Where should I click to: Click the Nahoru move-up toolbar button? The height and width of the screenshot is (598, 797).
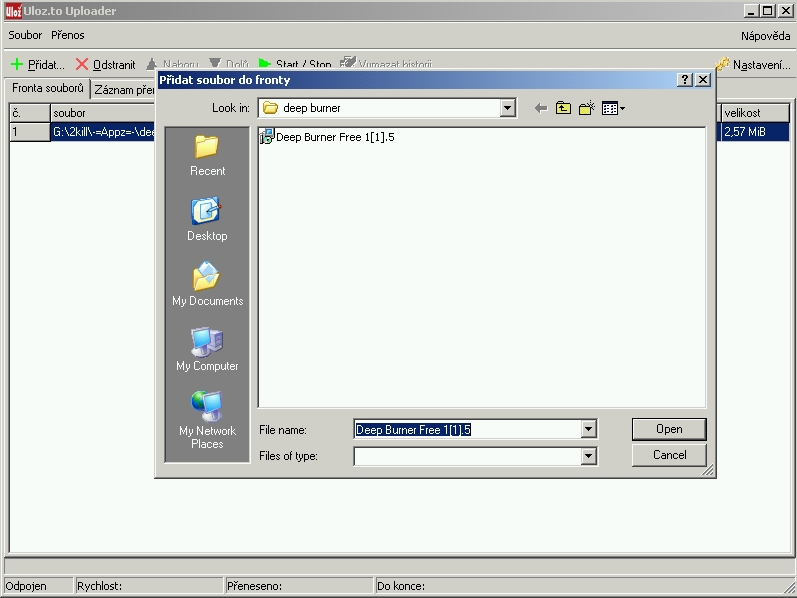pos(172,64)
